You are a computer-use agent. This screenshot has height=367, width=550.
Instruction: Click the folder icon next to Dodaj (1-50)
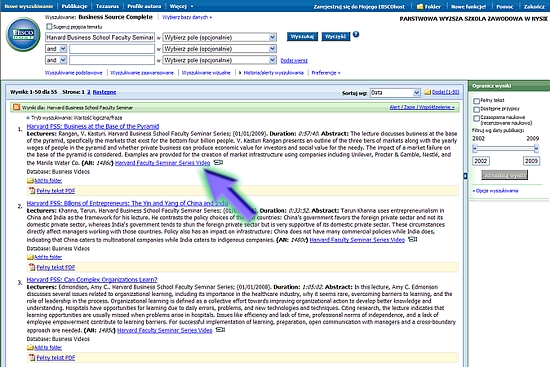coord(427,92)
